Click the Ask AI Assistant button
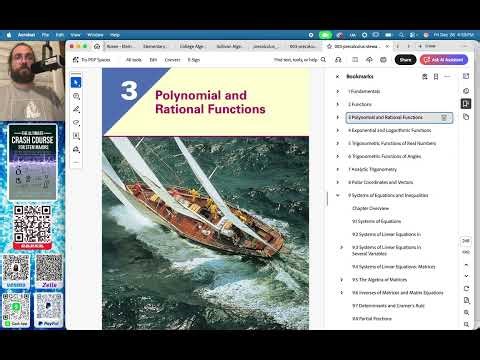The height and width of the screenshot is (360, 480). pyautogui.click(x=444, y=60)
